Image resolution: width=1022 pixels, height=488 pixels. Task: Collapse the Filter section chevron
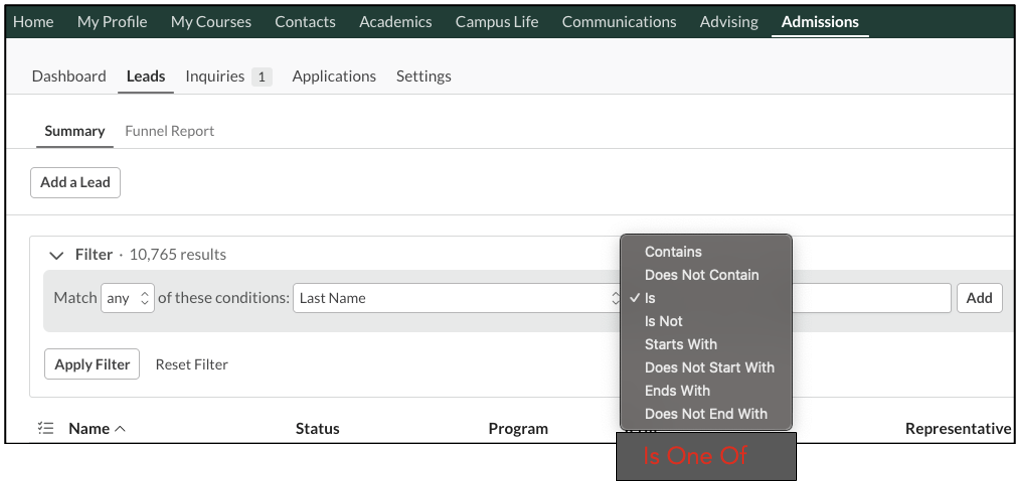tap(57, 255)
